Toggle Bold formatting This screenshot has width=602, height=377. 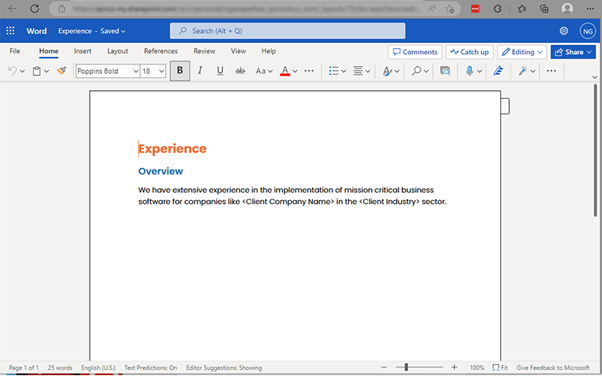[180, 71]
